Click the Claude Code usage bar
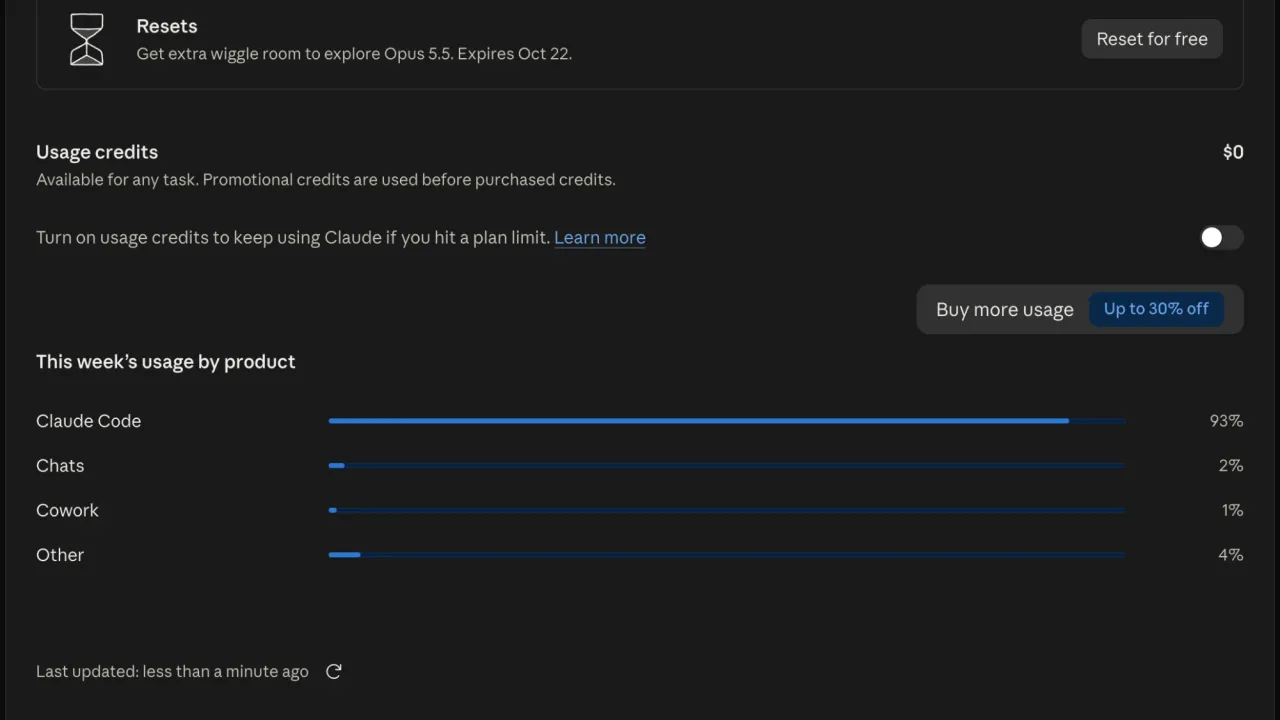This screenshot has width=1280, height=720. tap(727, 421)
